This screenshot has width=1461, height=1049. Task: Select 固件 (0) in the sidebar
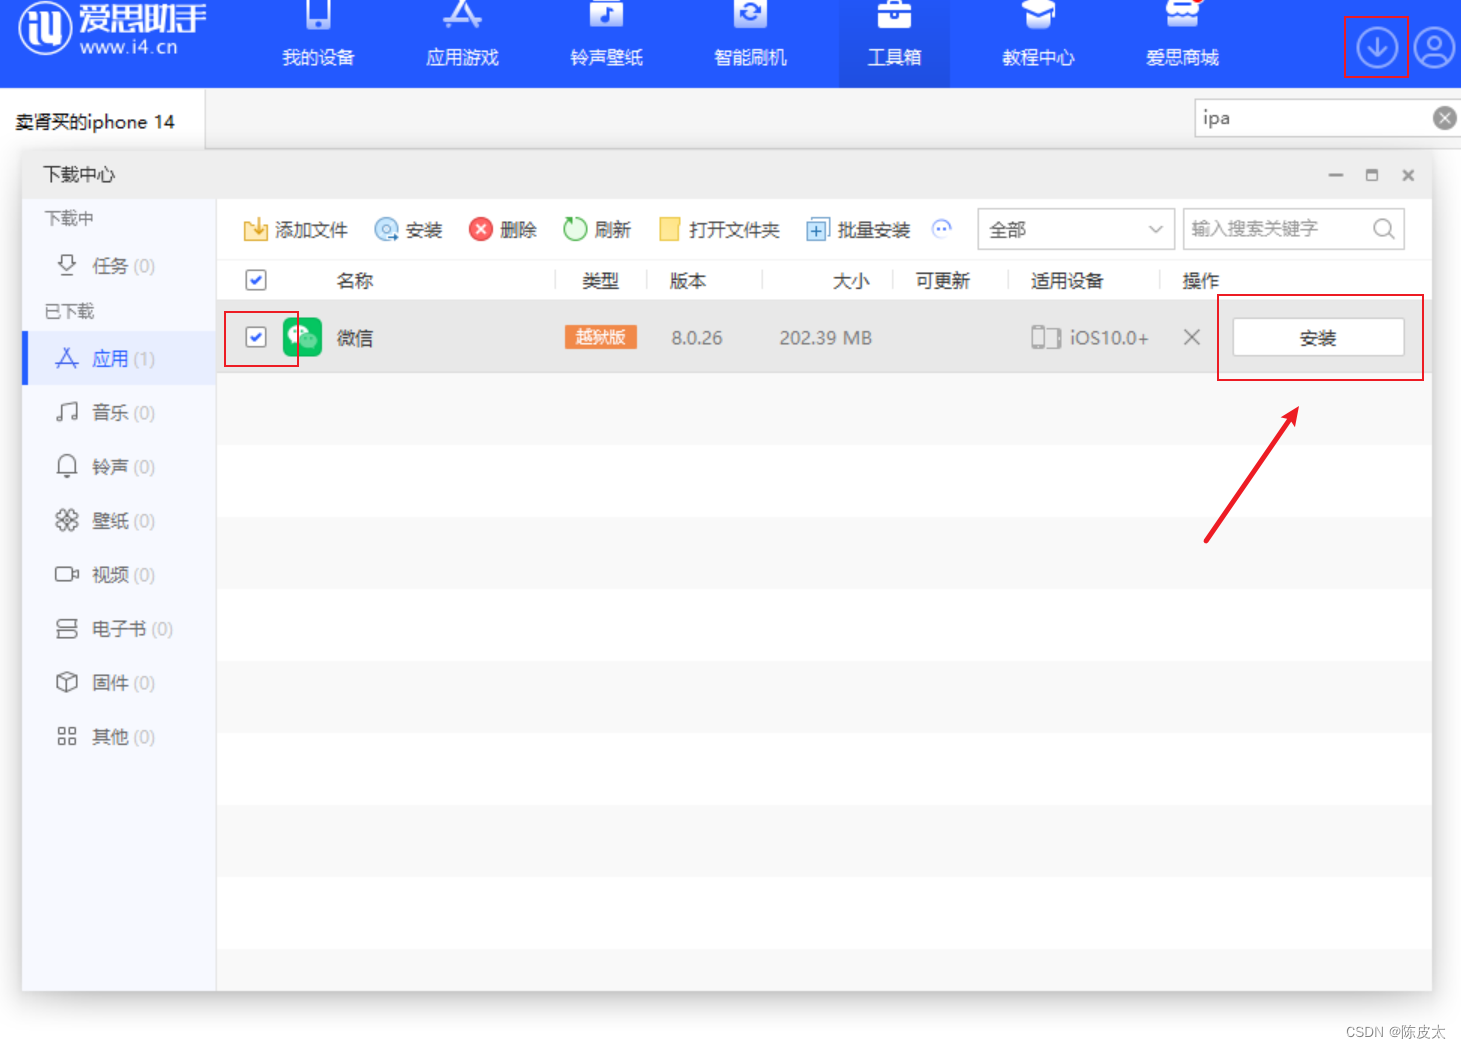point(118,683)
